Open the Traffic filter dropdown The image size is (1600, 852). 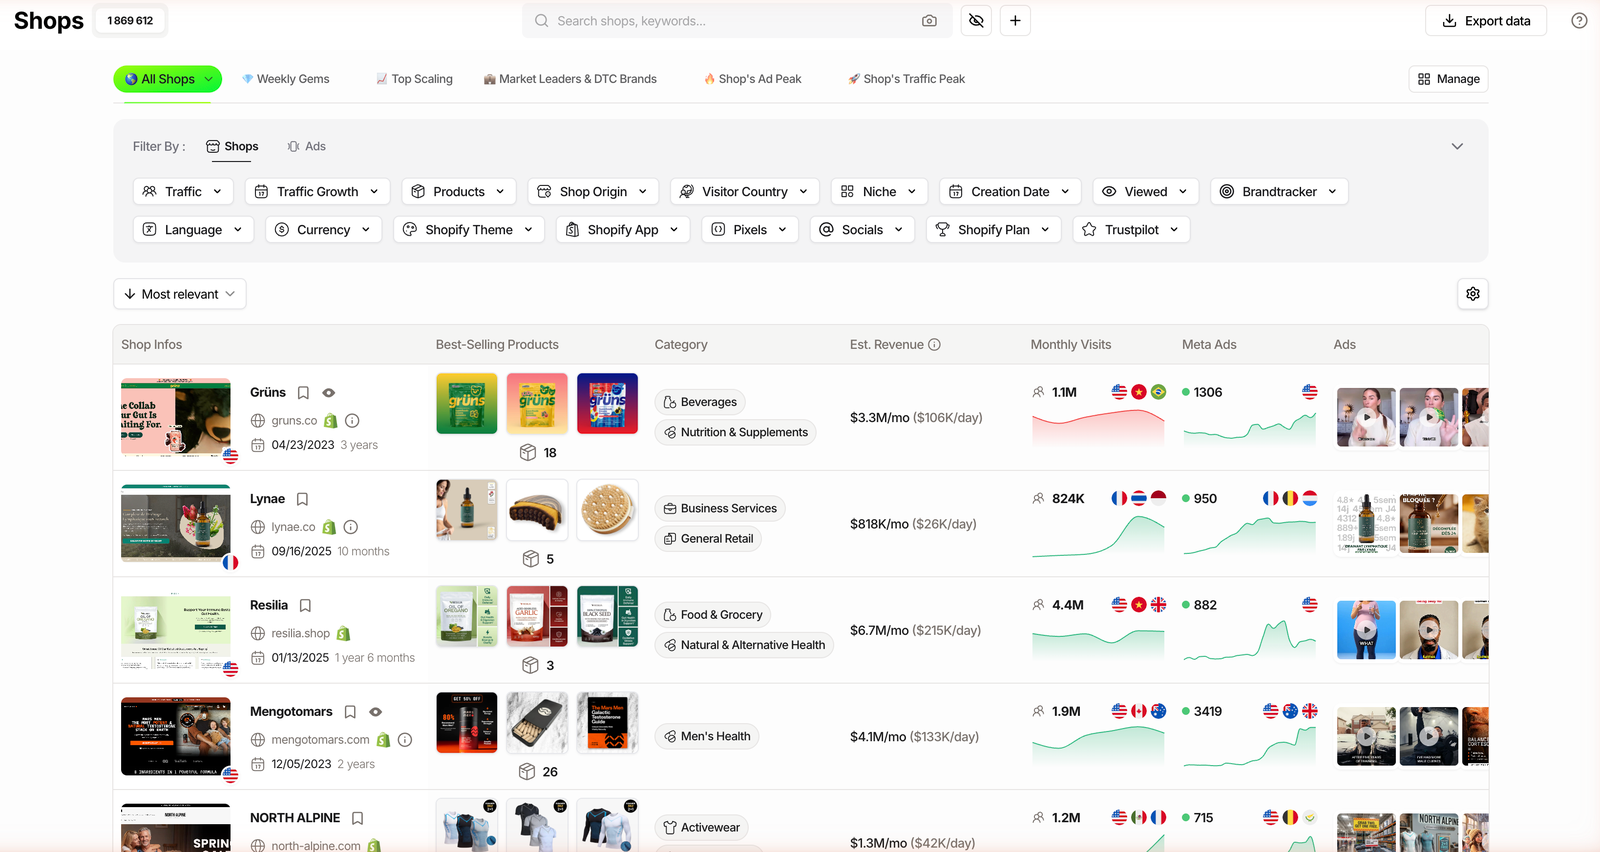click(183, 192)
